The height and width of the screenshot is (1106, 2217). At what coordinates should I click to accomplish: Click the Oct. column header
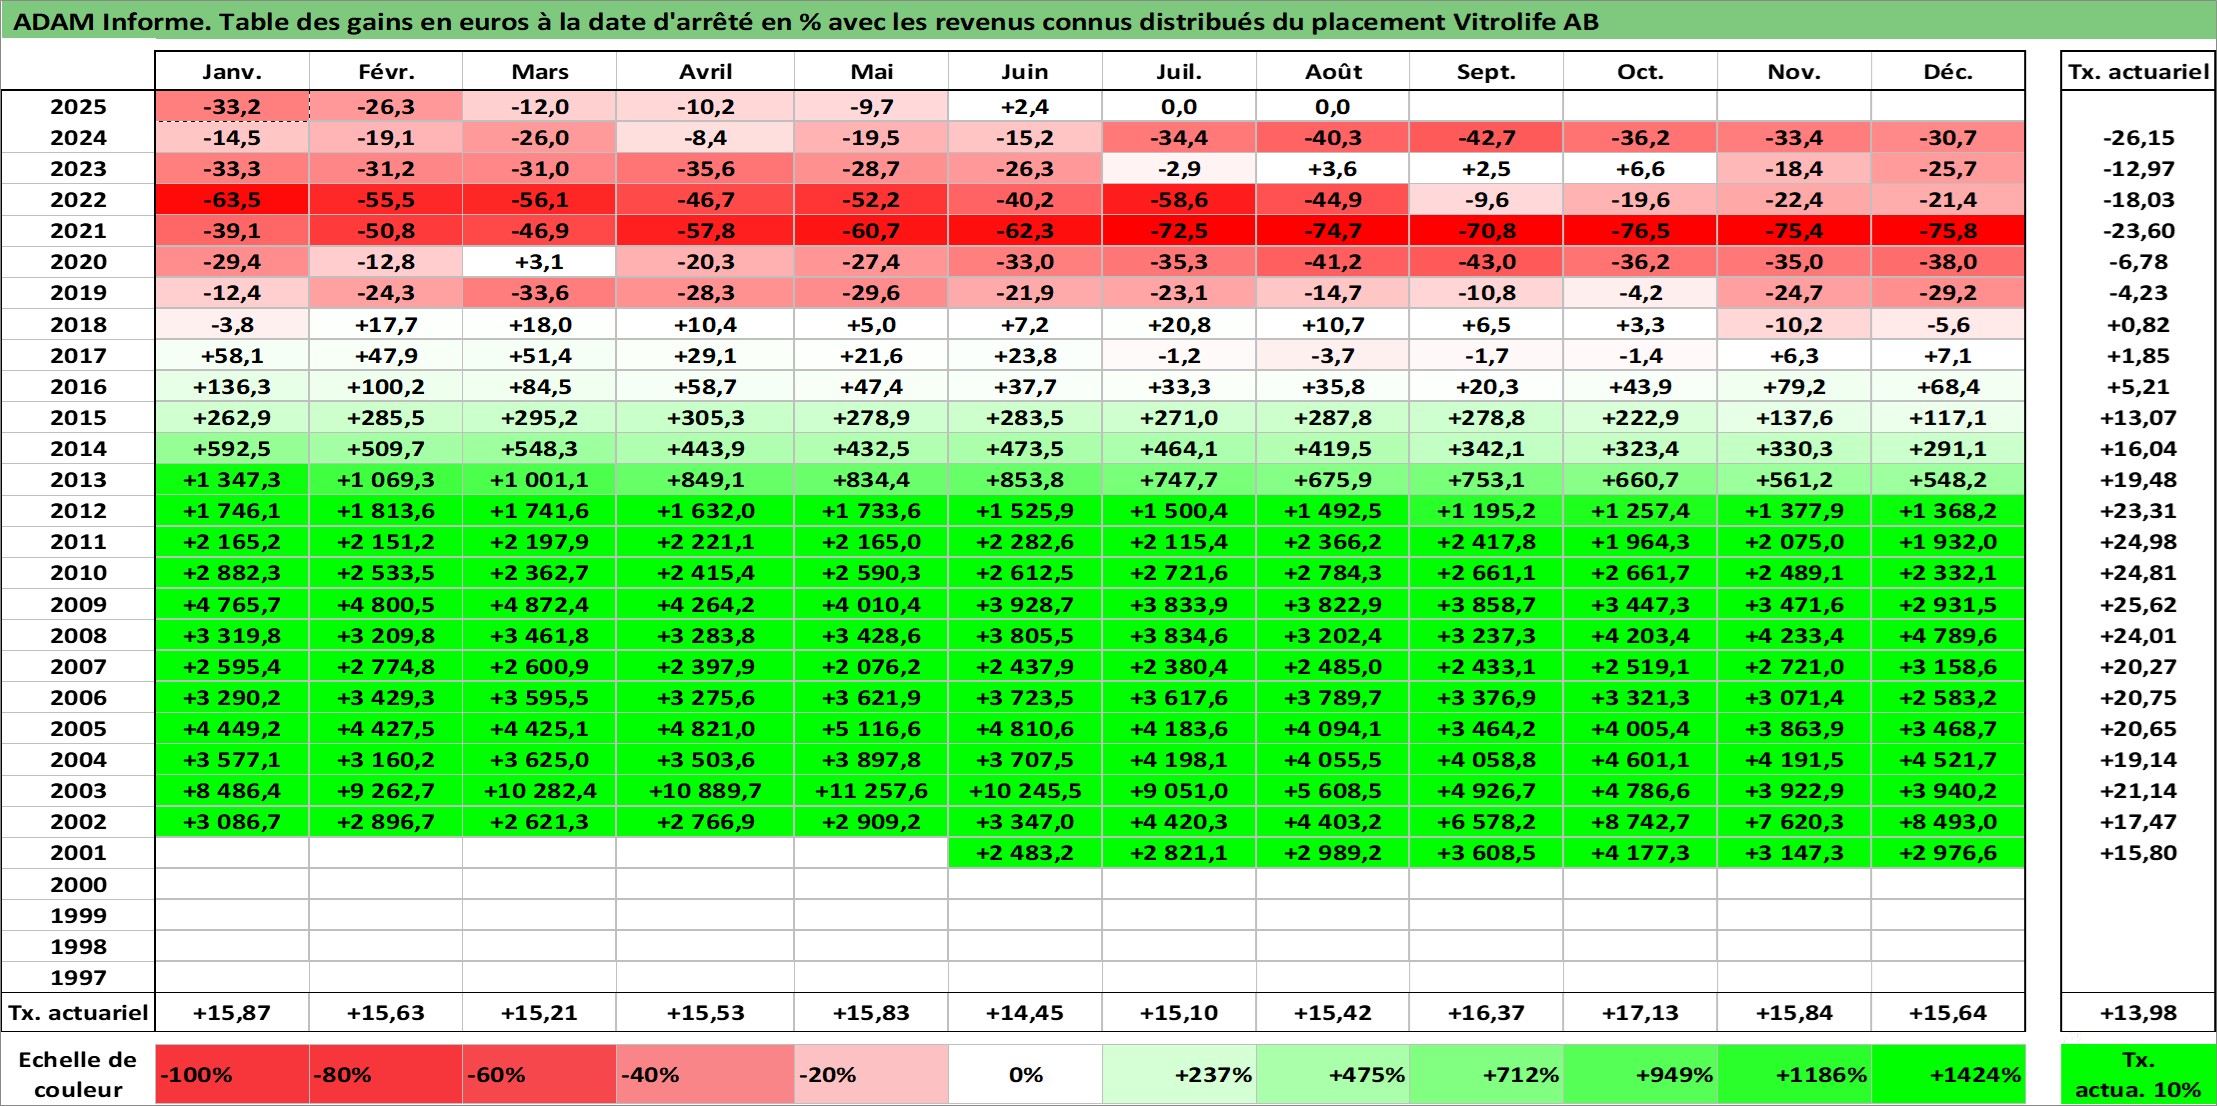(x=1640, y=71)
